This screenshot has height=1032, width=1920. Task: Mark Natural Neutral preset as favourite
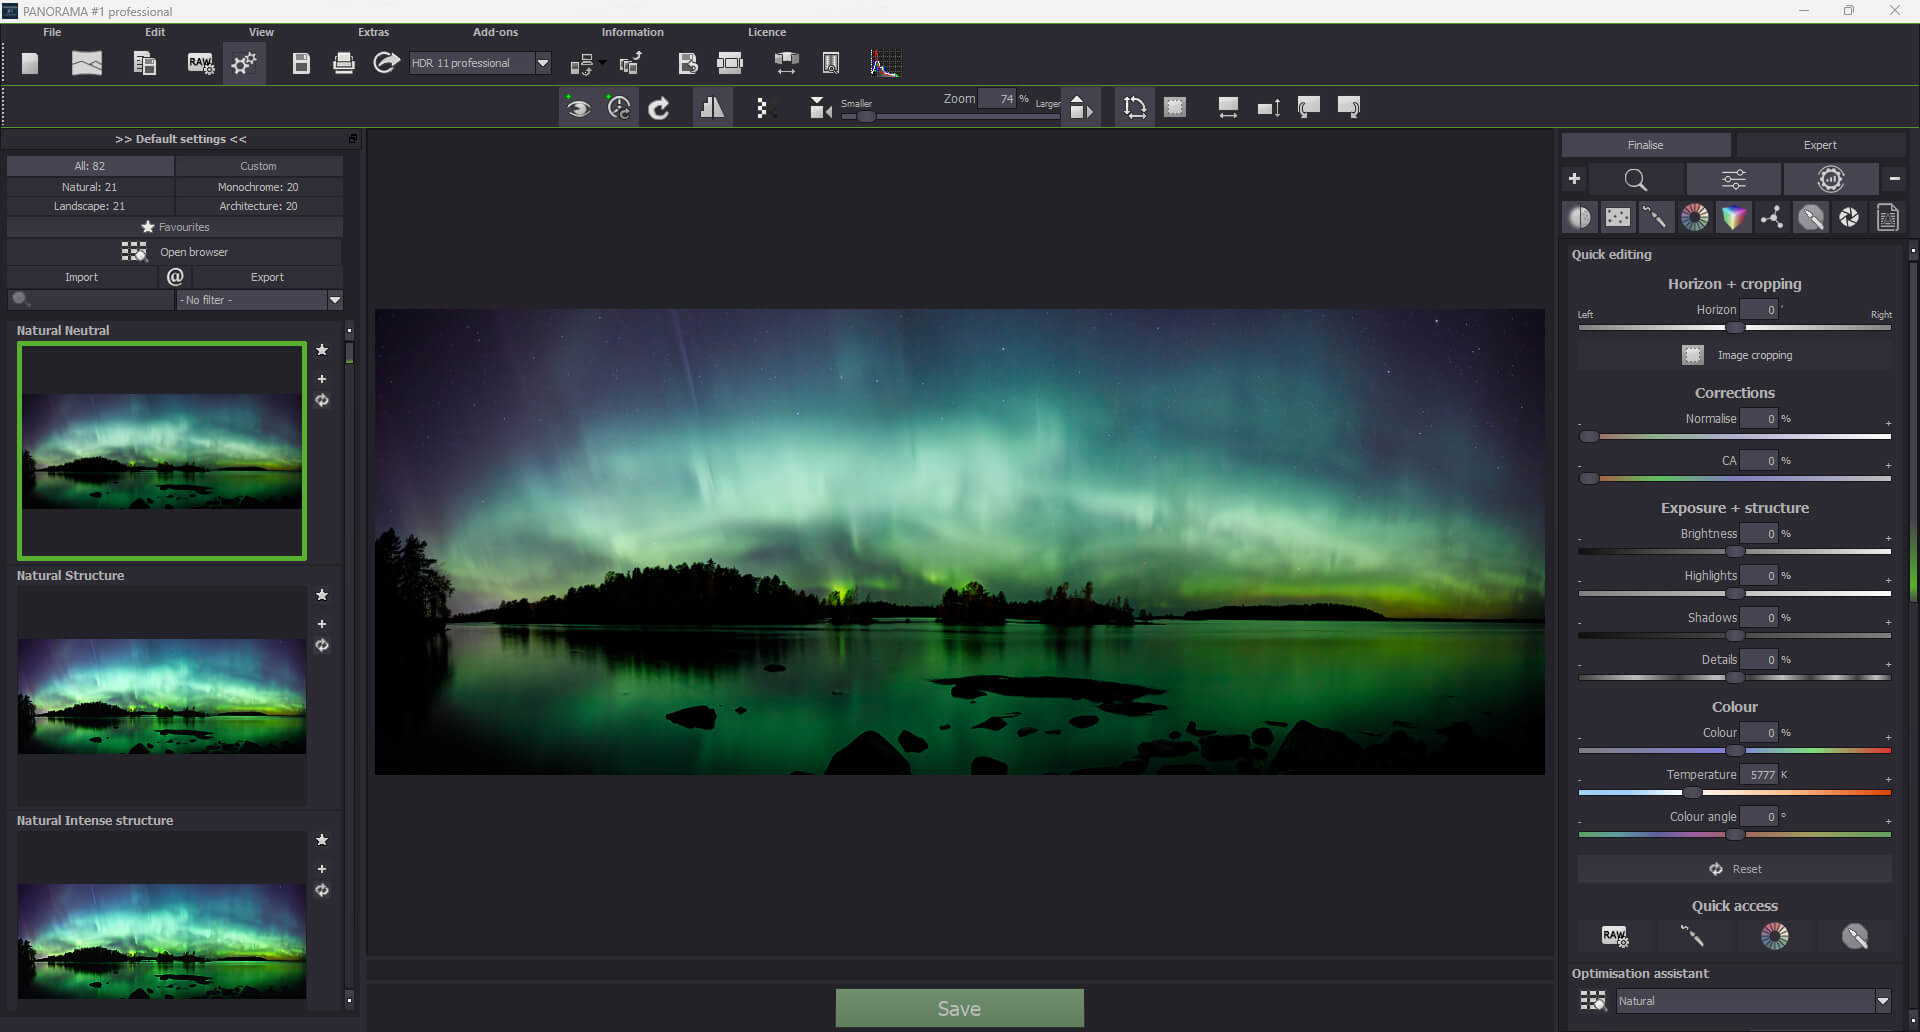click(x=322, y=350)
